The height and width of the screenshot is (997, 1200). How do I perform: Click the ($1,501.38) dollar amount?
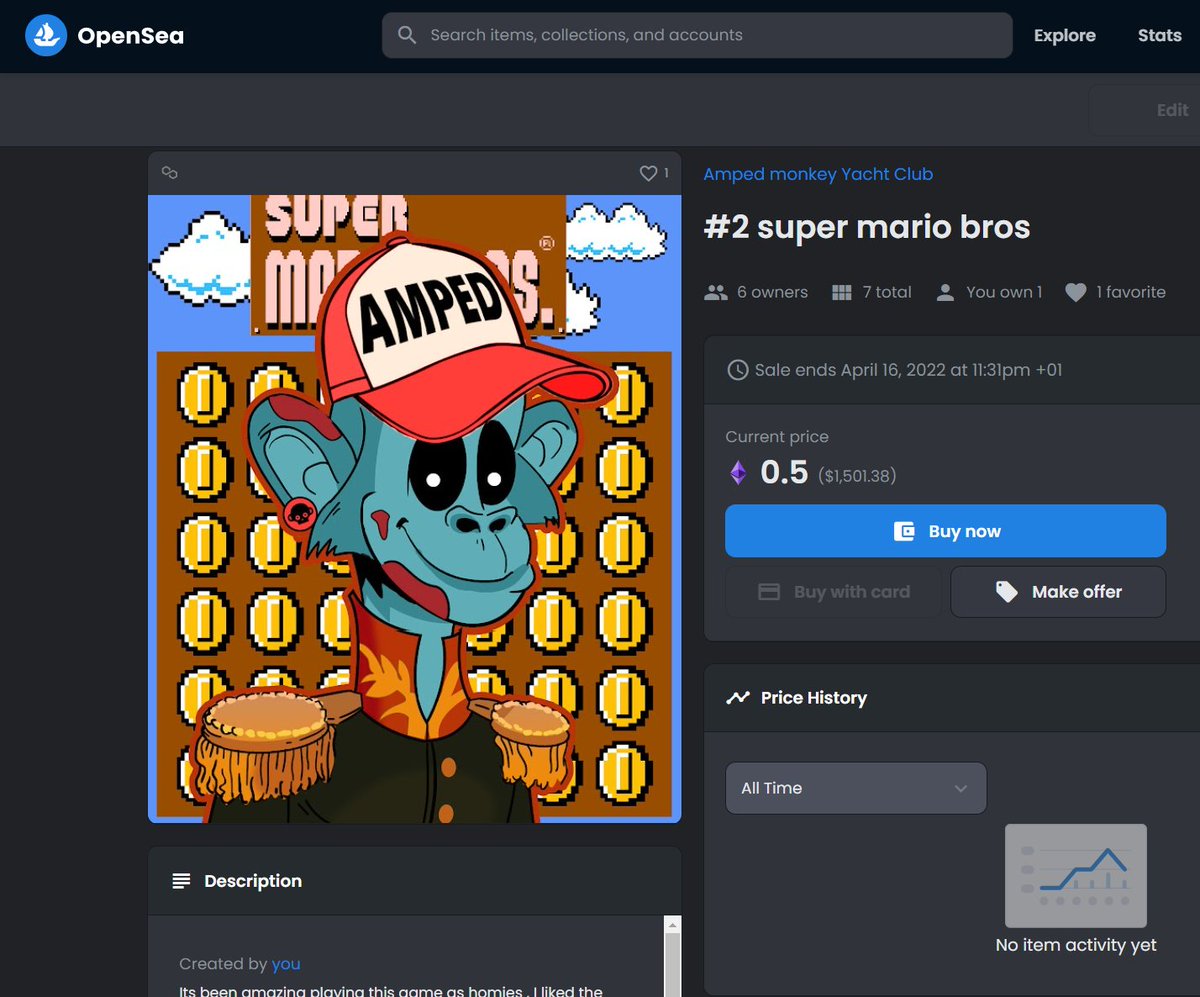[857, 476]
